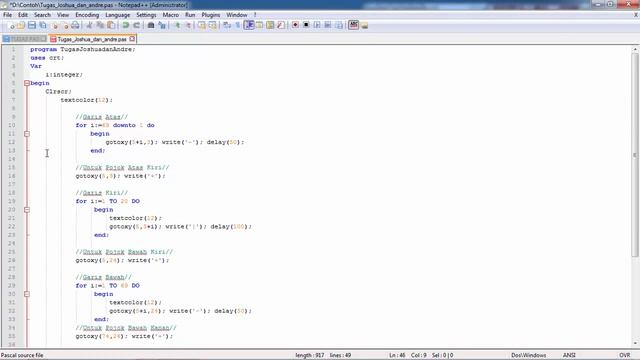Click the Close All toolbar icon
This screenshot has width=640, height=360.
point(65,25)
